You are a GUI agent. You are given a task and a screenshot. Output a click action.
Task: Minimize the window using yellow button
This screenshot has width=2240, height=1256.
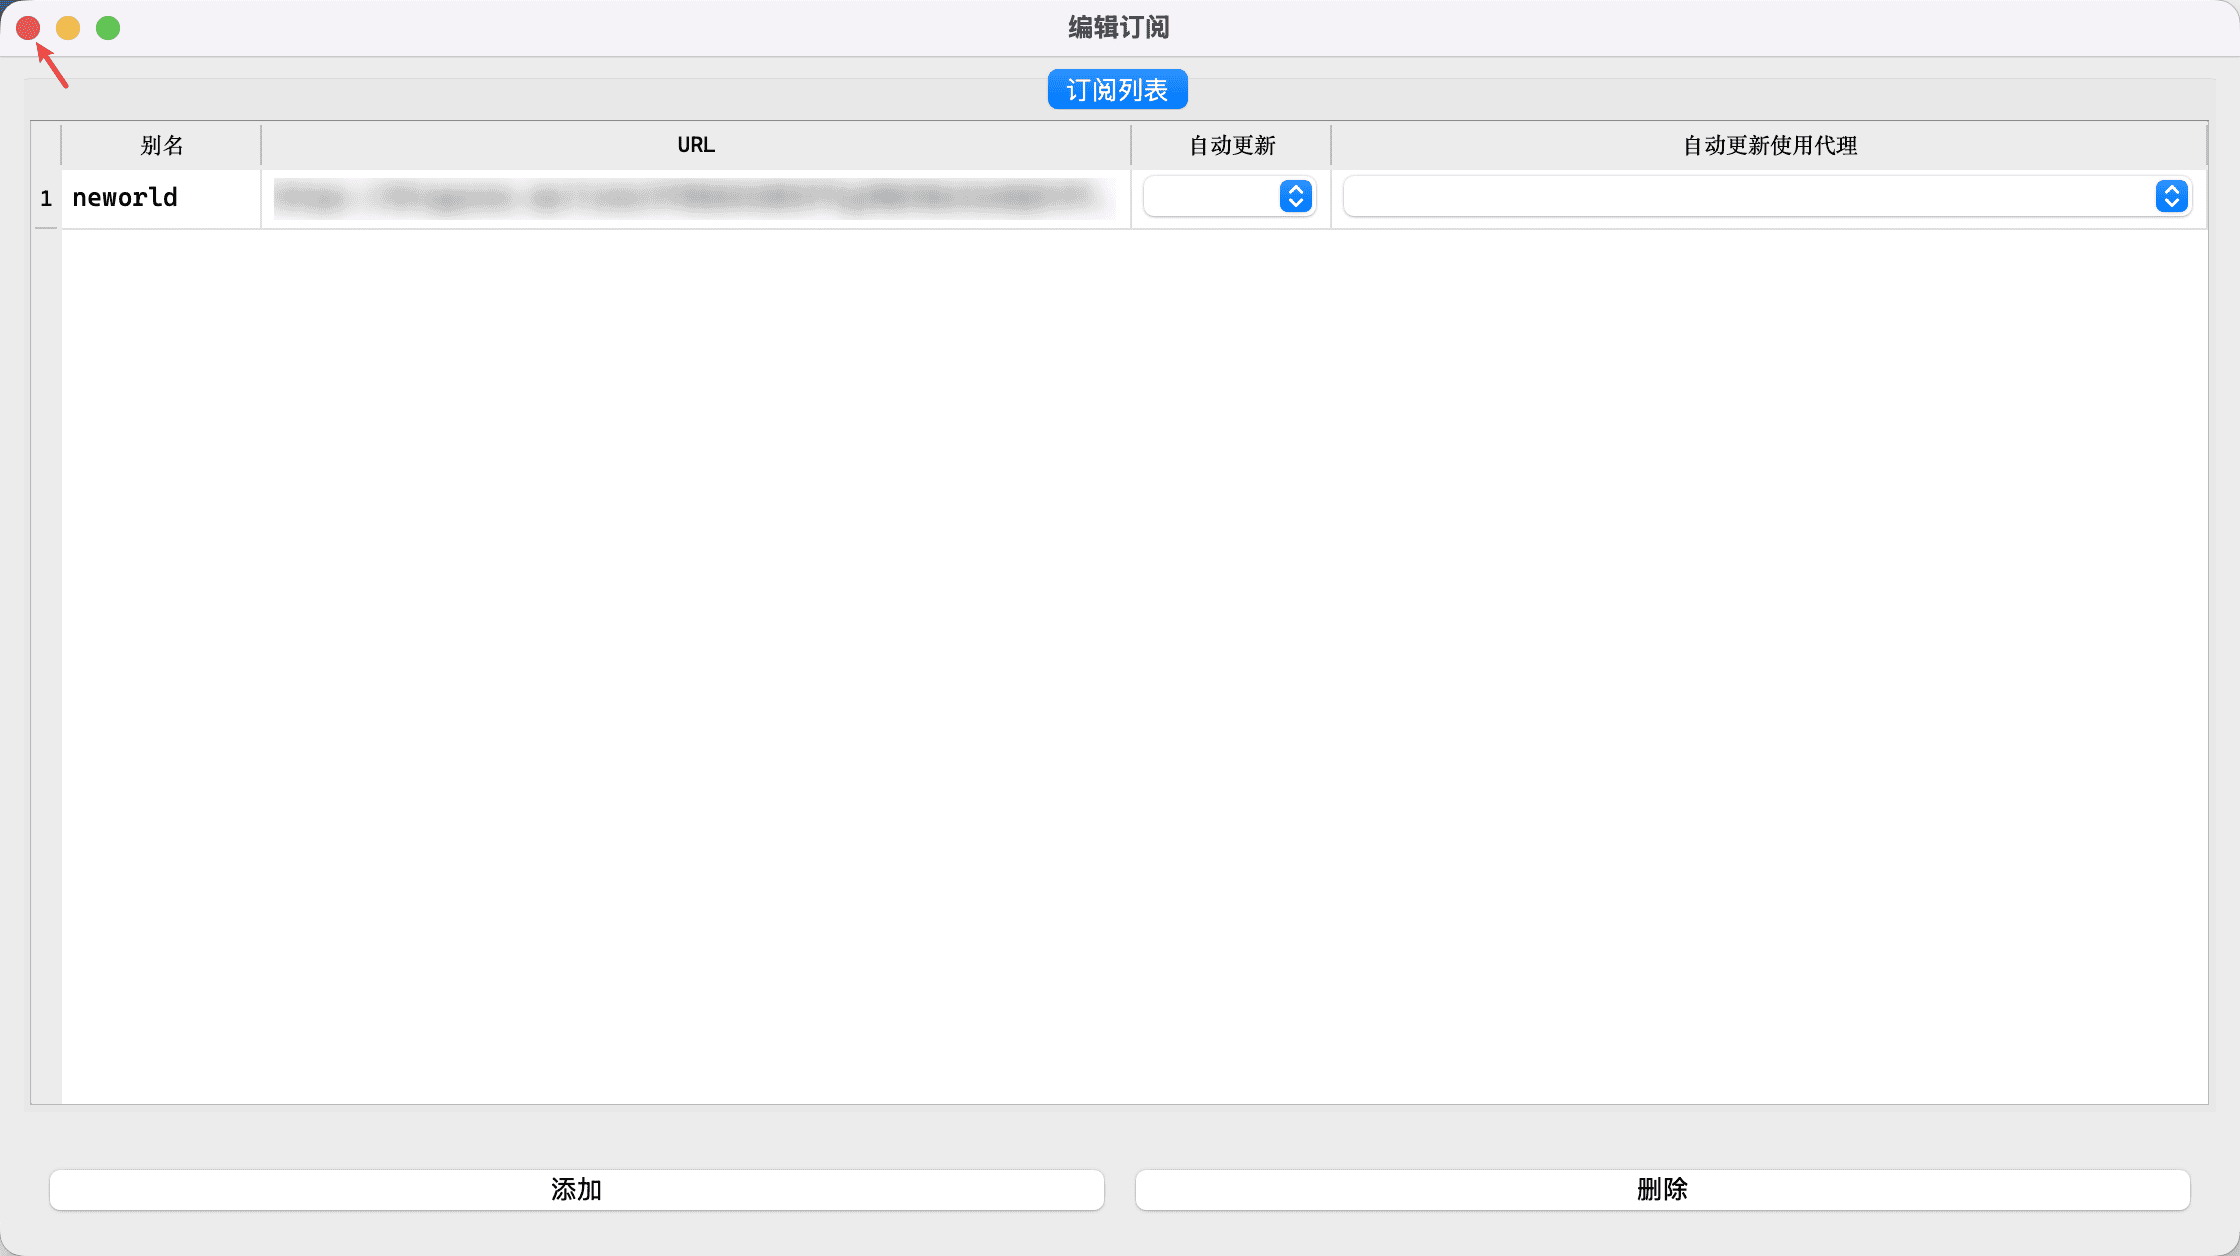point(68,28)
